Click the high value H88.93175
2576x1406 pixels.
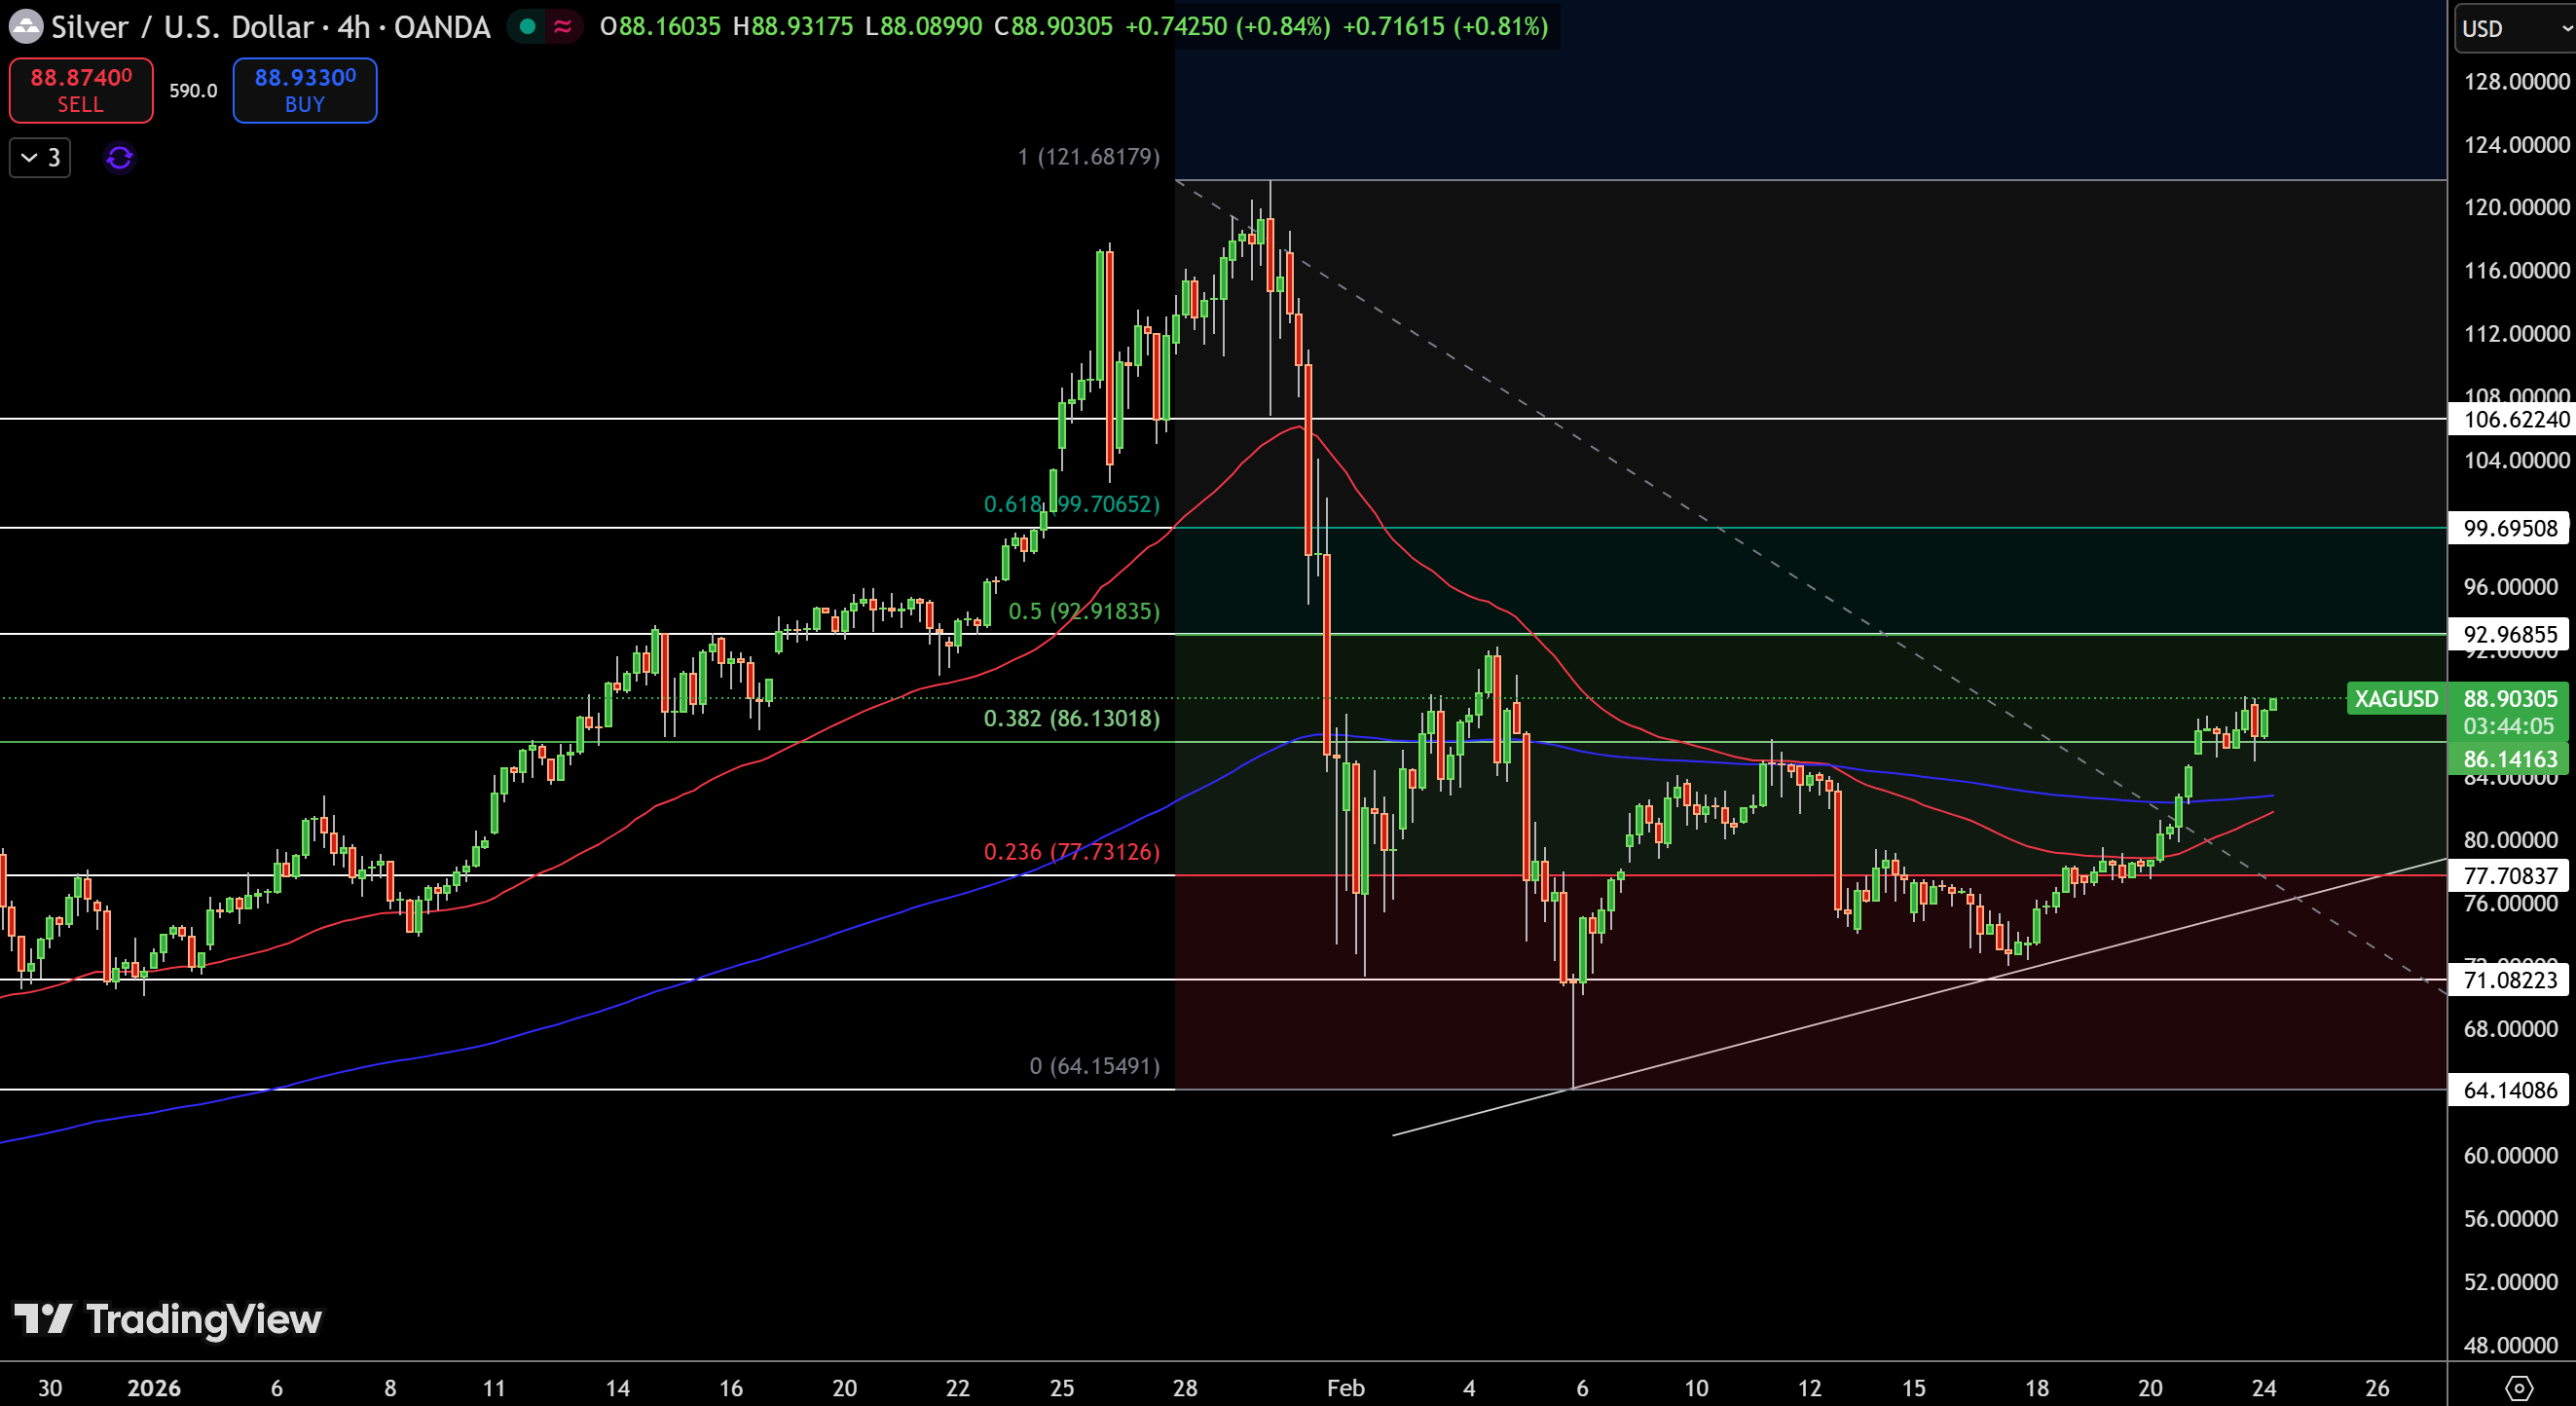793,26
